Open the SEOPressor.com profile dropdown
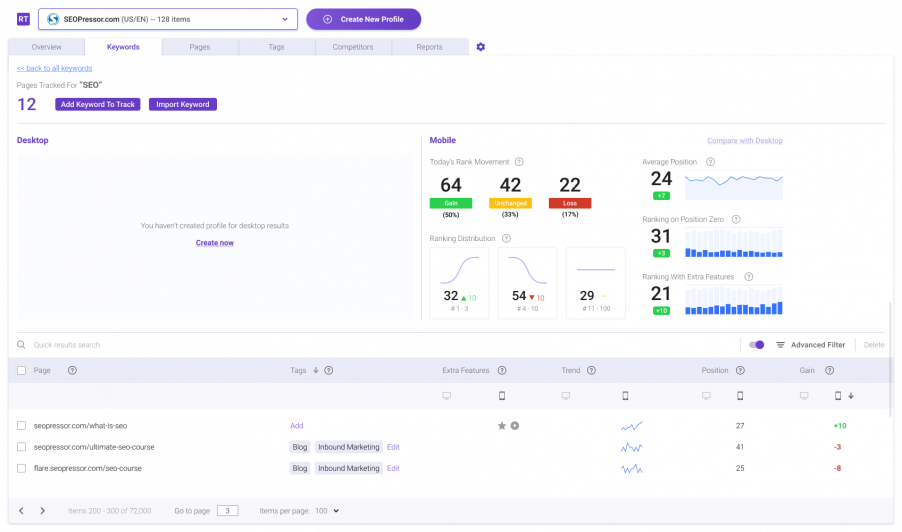Viewport: 902px width, 532px height. click(168, 19)
